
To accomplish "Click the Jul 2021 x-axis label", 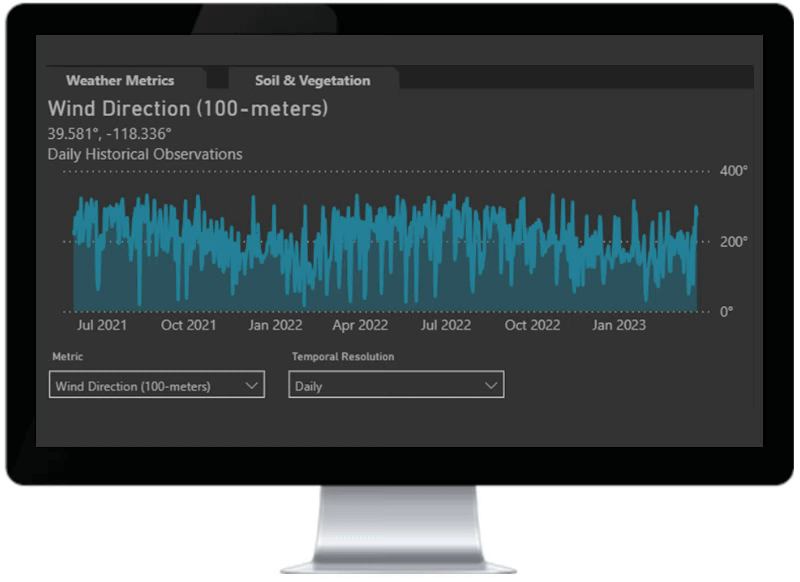I will [102, 325].
